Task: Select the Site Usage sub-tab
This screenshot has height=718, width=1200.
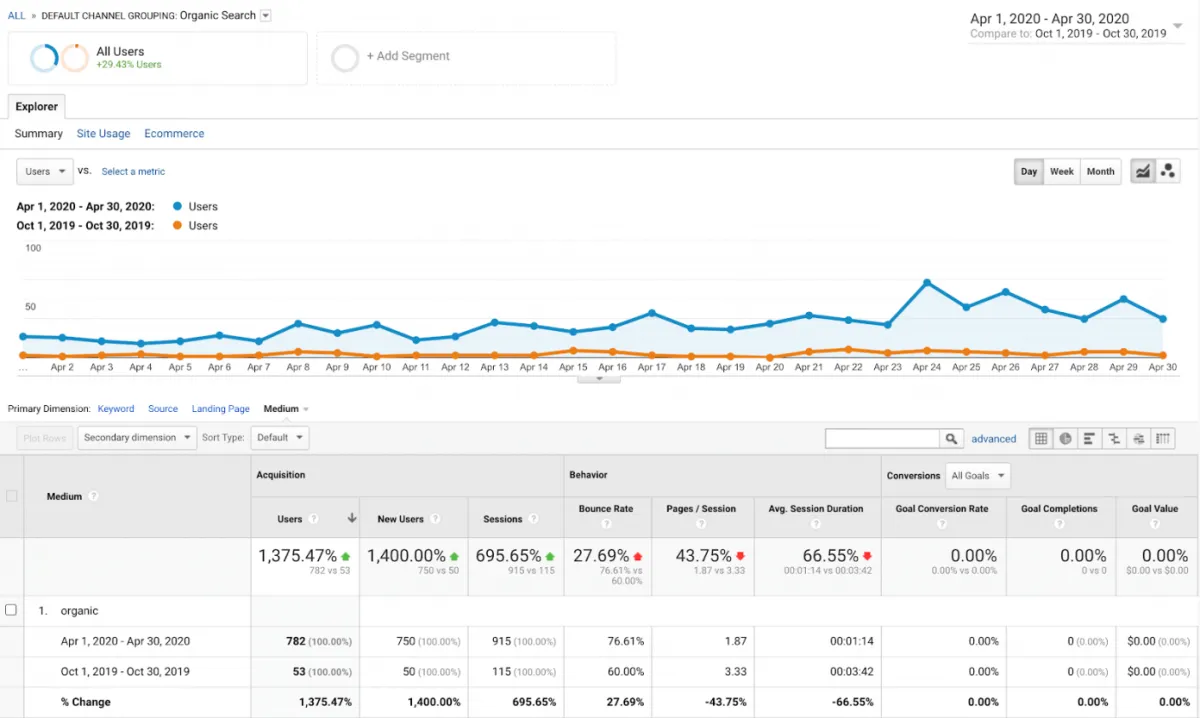Action: tap(104, 133)
